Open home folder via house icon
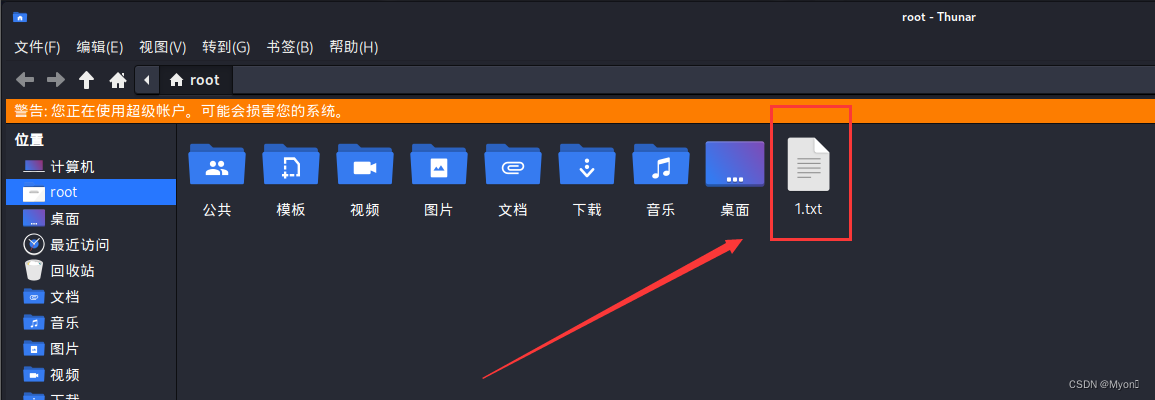Image resolution: width=1155 pixels, height=400 pixels. coord(118,80)
